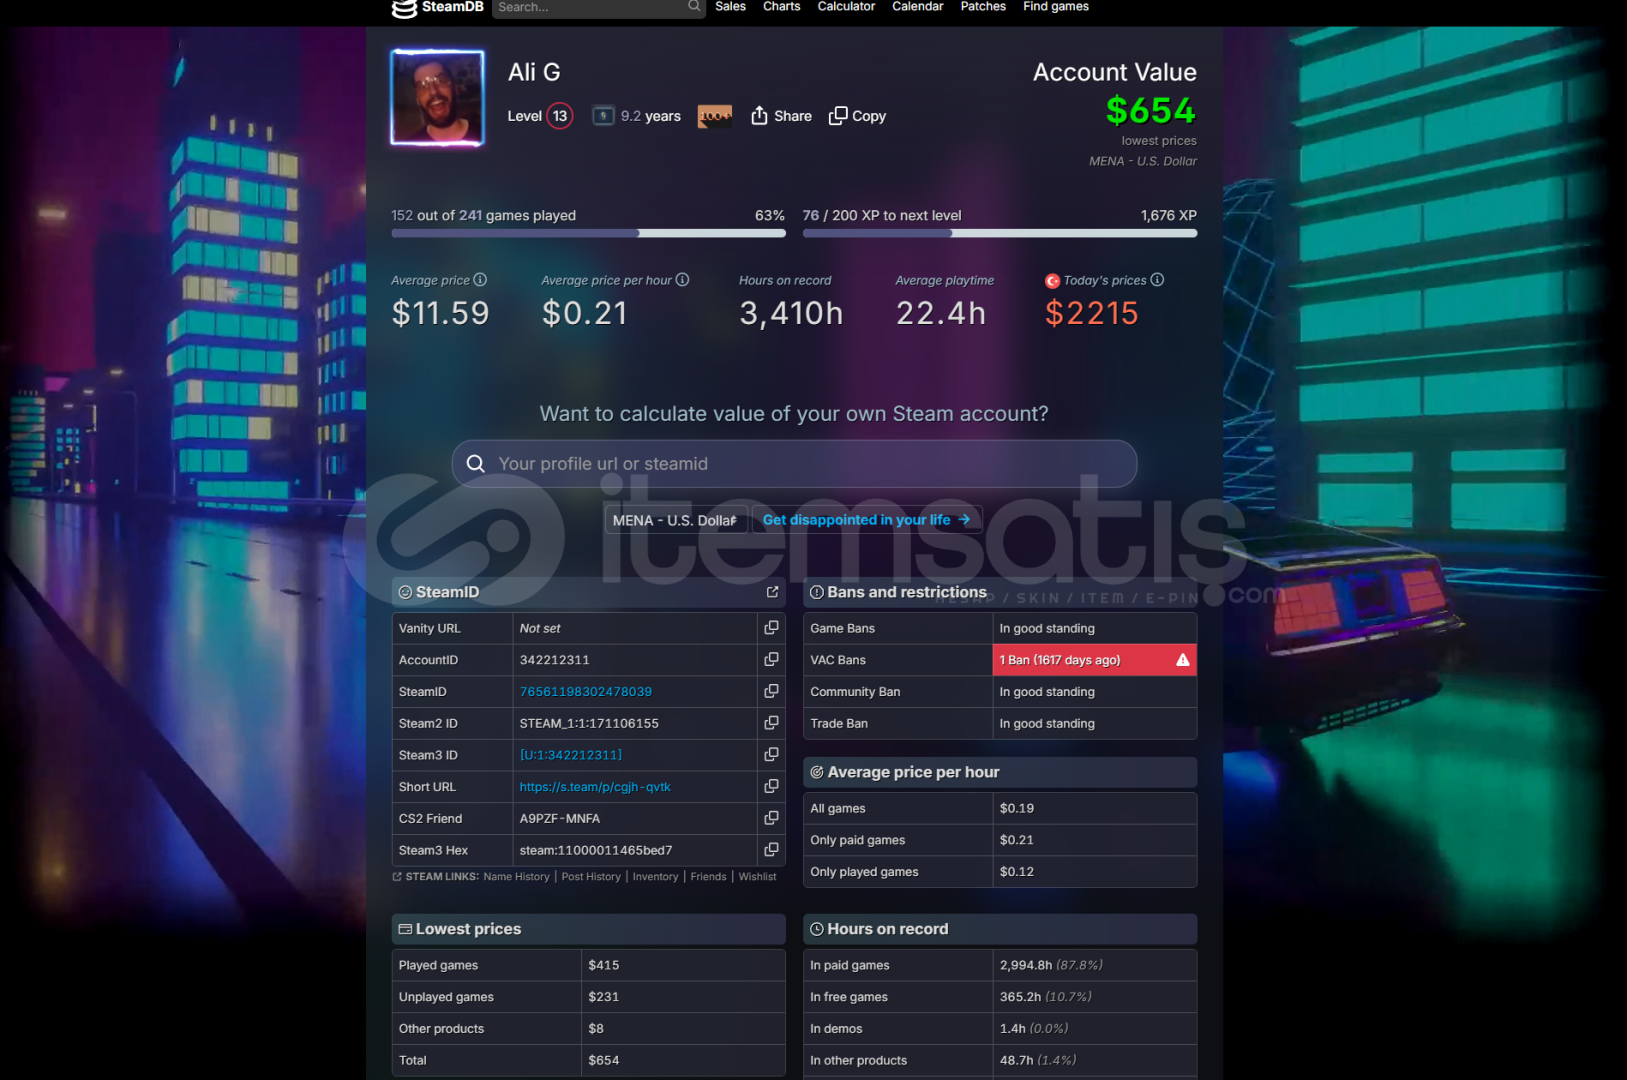Click the Hours on record section header
The image size is (1627, 1080).
pos(1000,929)
